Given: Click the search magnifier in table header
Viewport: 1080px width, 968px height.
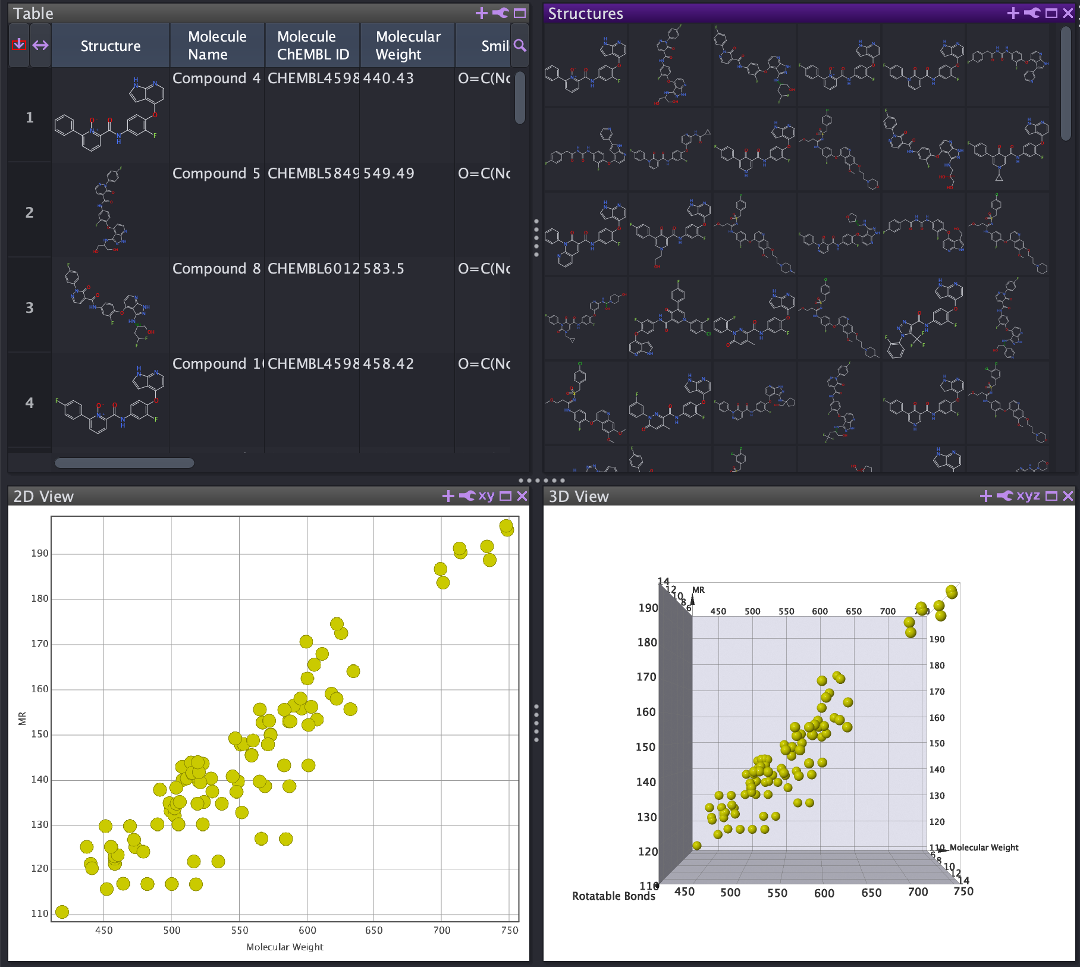Looking at the screenshot, I should (519, 46).
